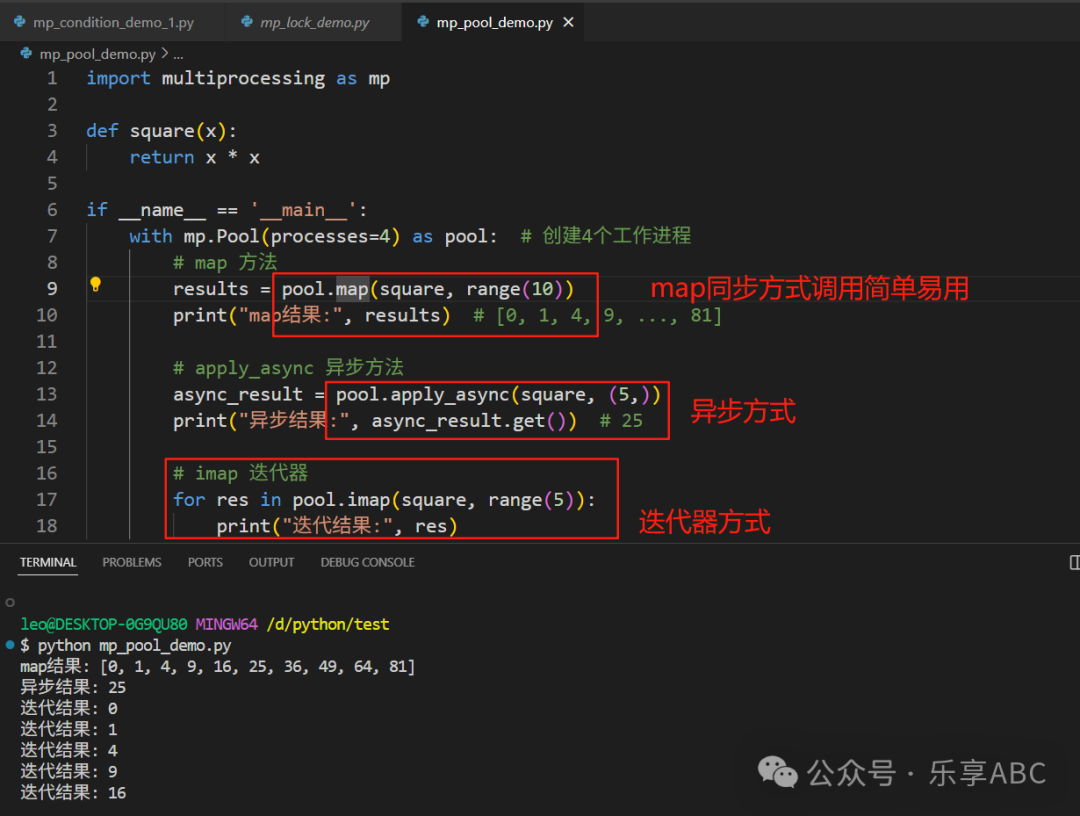This screenshot has width=1080, height=816.
Task: Click the '# map 方法' comment
Action: click(225, 262)
